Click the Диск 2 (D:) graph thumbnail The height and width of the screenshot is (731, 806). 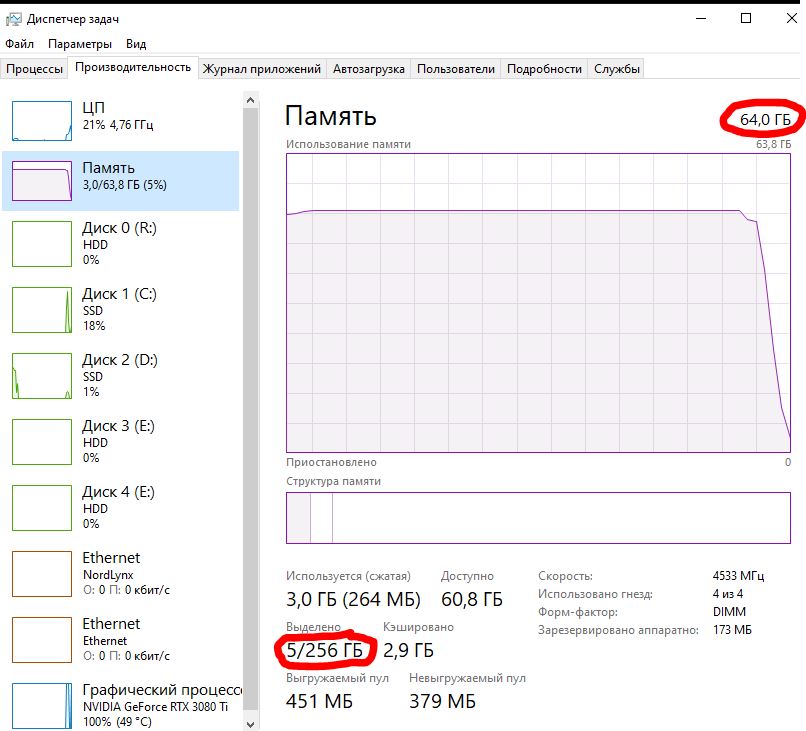click(x=42, y=376)
